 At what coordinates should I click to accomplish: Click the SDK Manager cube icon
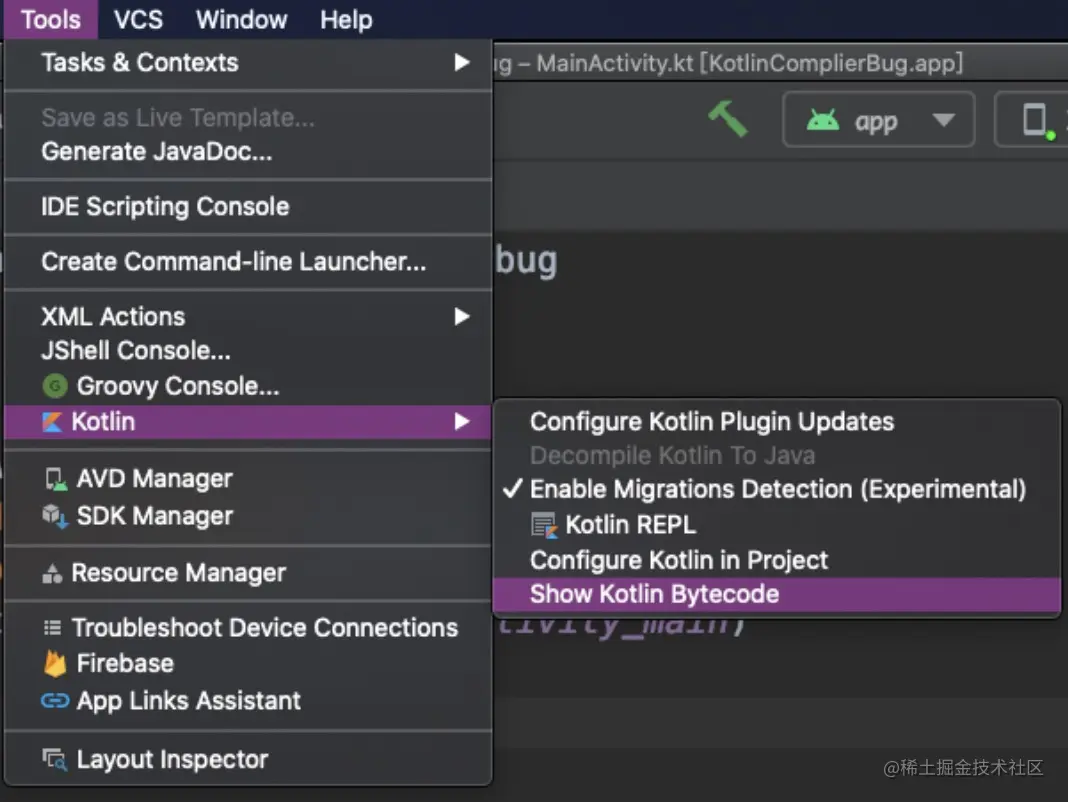click(55, 516)
